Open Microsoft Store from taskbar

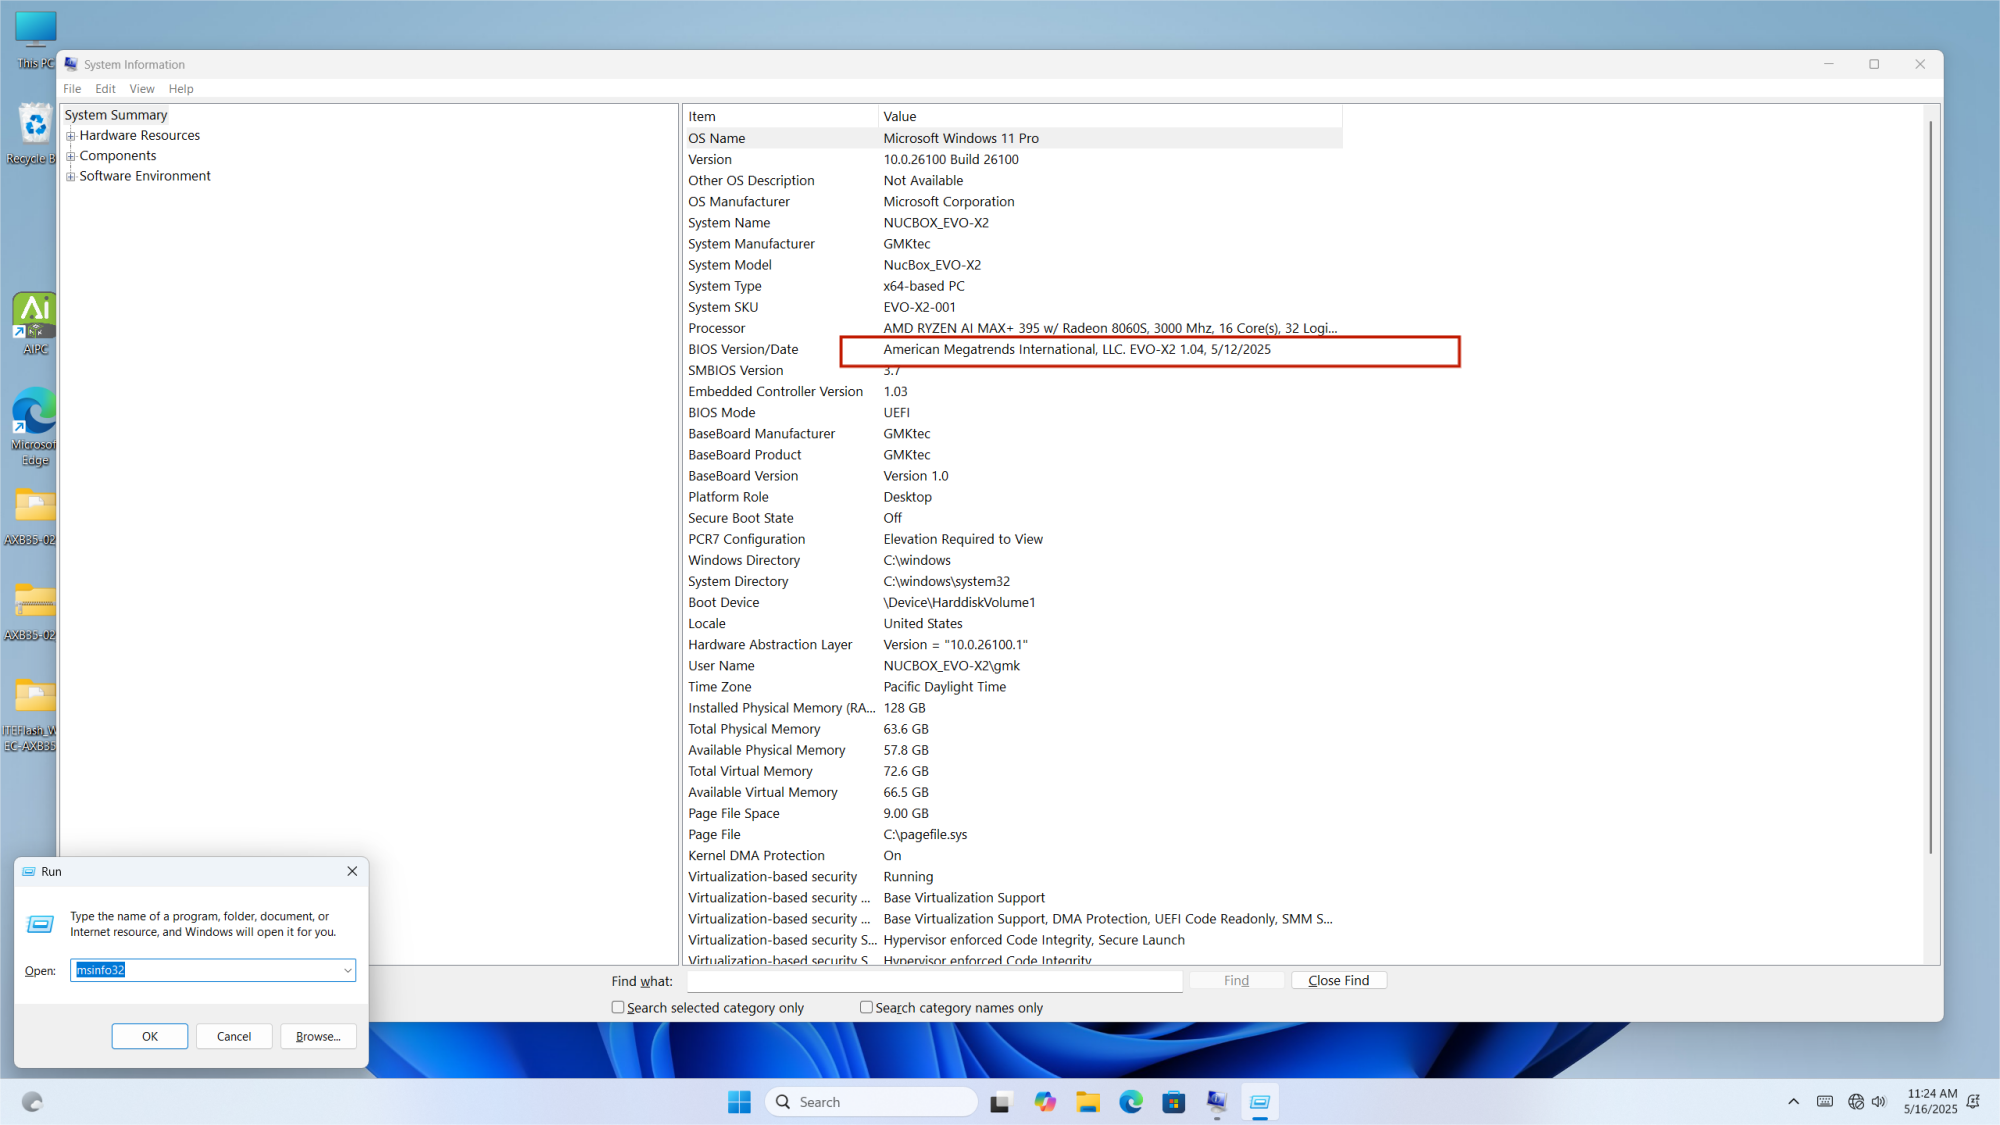pos(1174,1102)
